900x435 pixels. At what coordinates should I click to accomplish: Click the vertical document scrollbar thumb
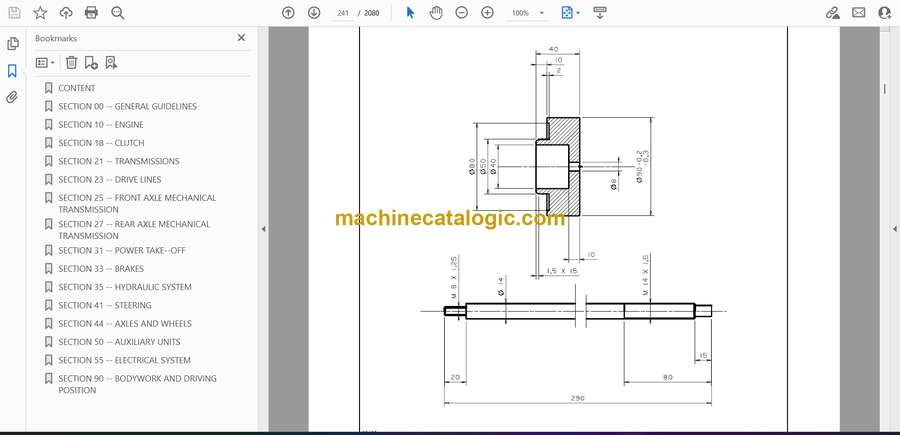pyautogui.click(x=885, y=89)
